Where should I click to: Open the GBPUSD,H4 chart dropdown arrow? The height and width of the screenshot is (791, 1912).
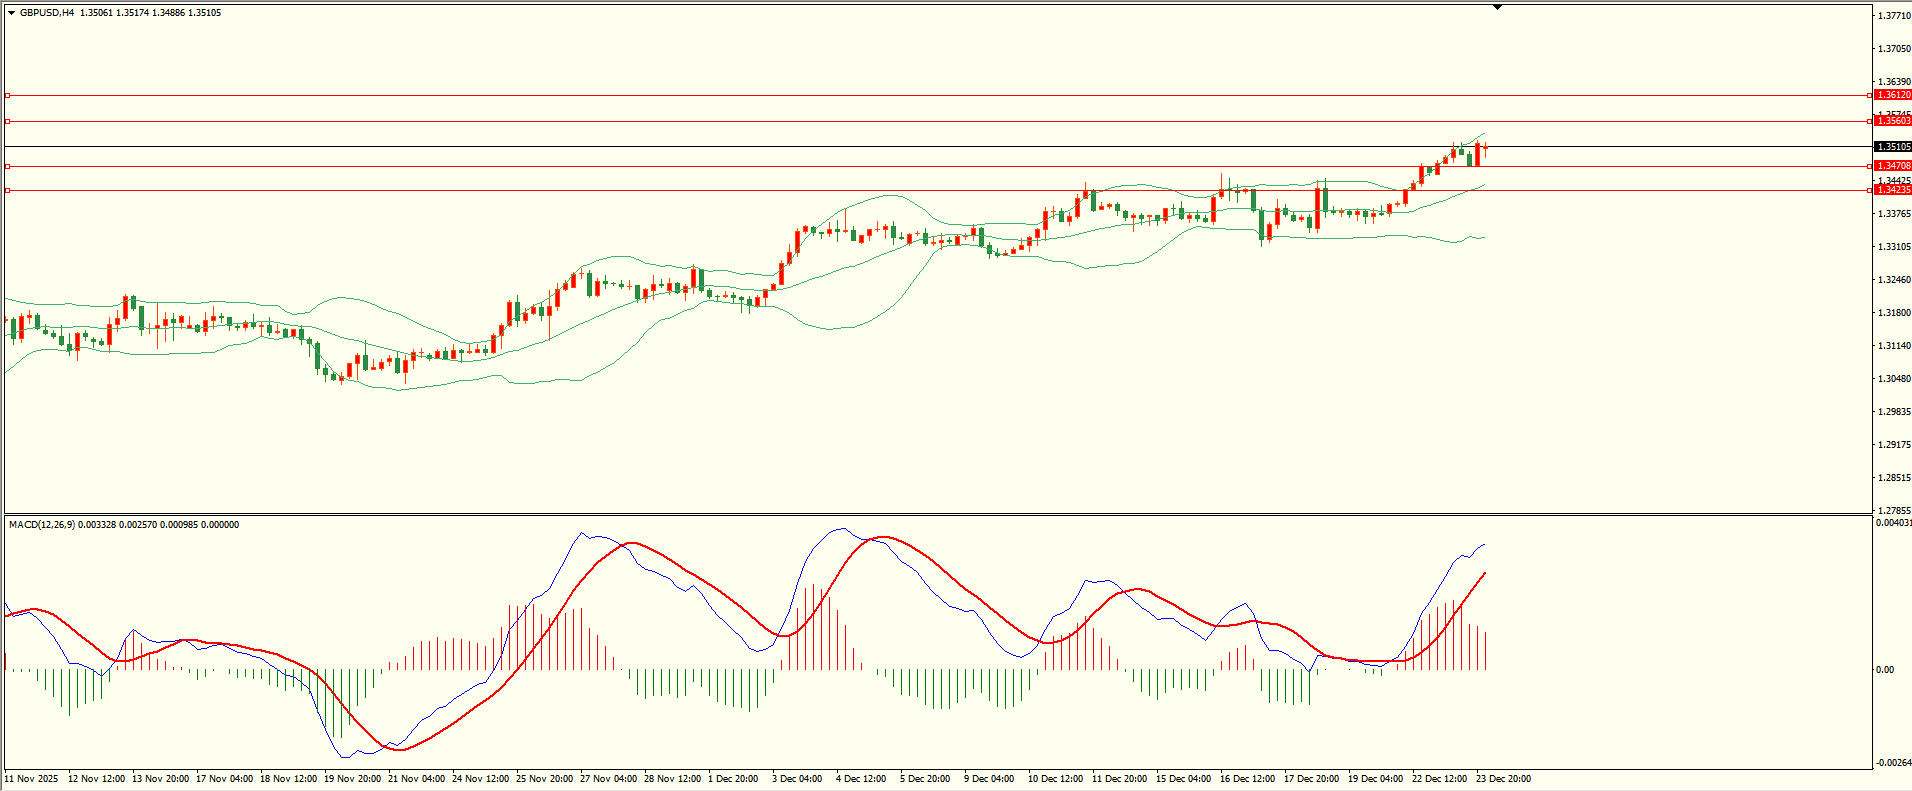pos(11,13)
